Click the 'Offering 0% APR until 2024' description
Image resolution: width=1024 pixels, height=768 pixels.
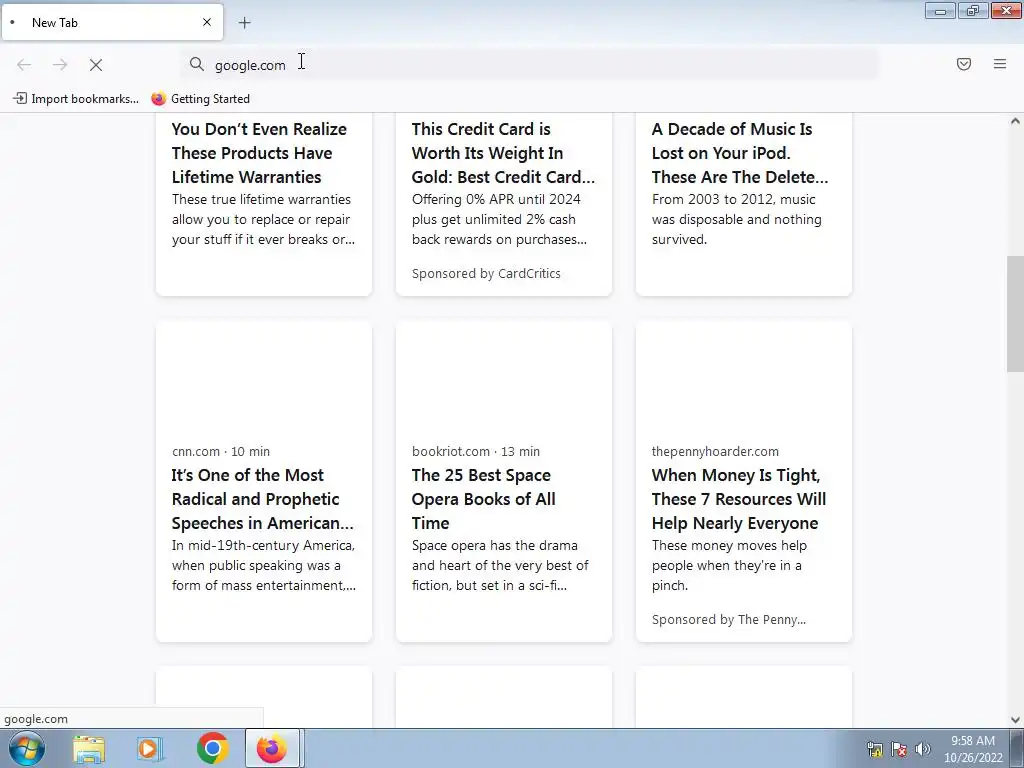(500, 219)
